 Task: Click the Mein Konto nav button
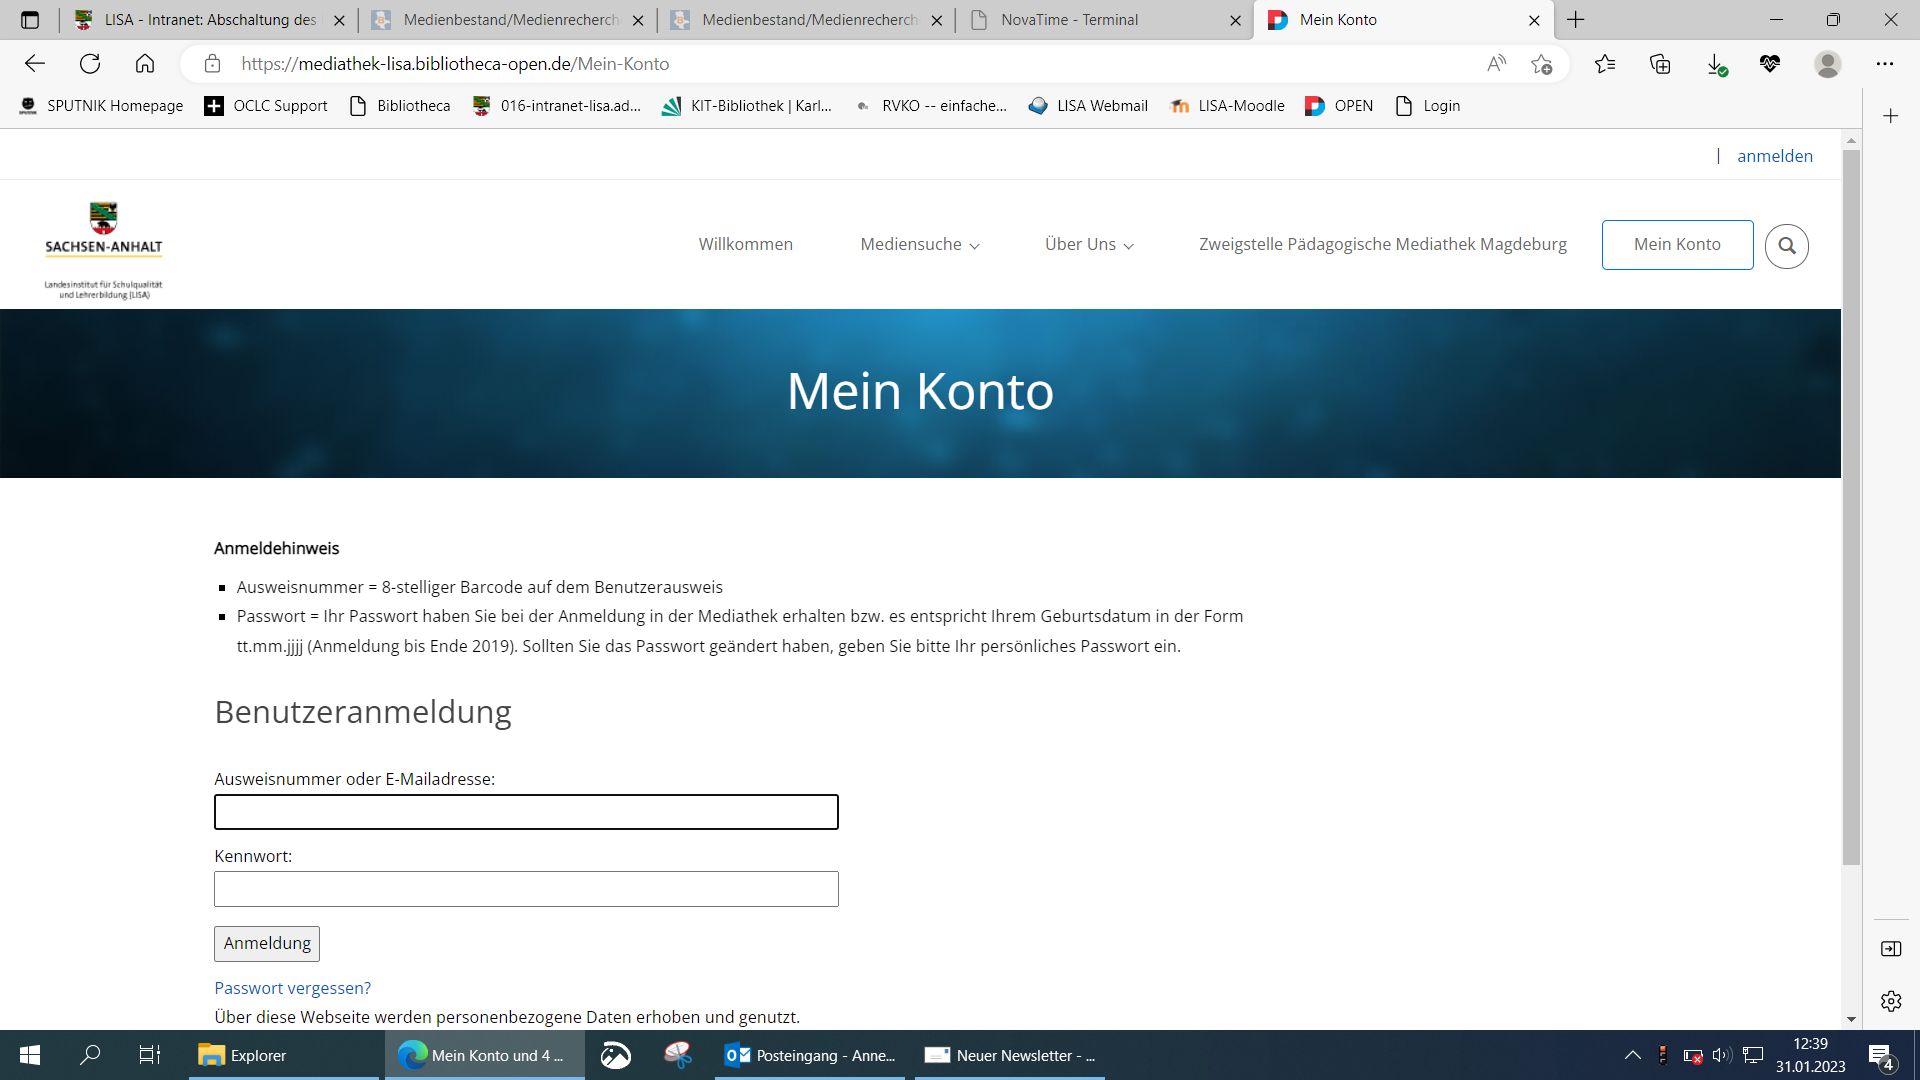(1677, 245)
